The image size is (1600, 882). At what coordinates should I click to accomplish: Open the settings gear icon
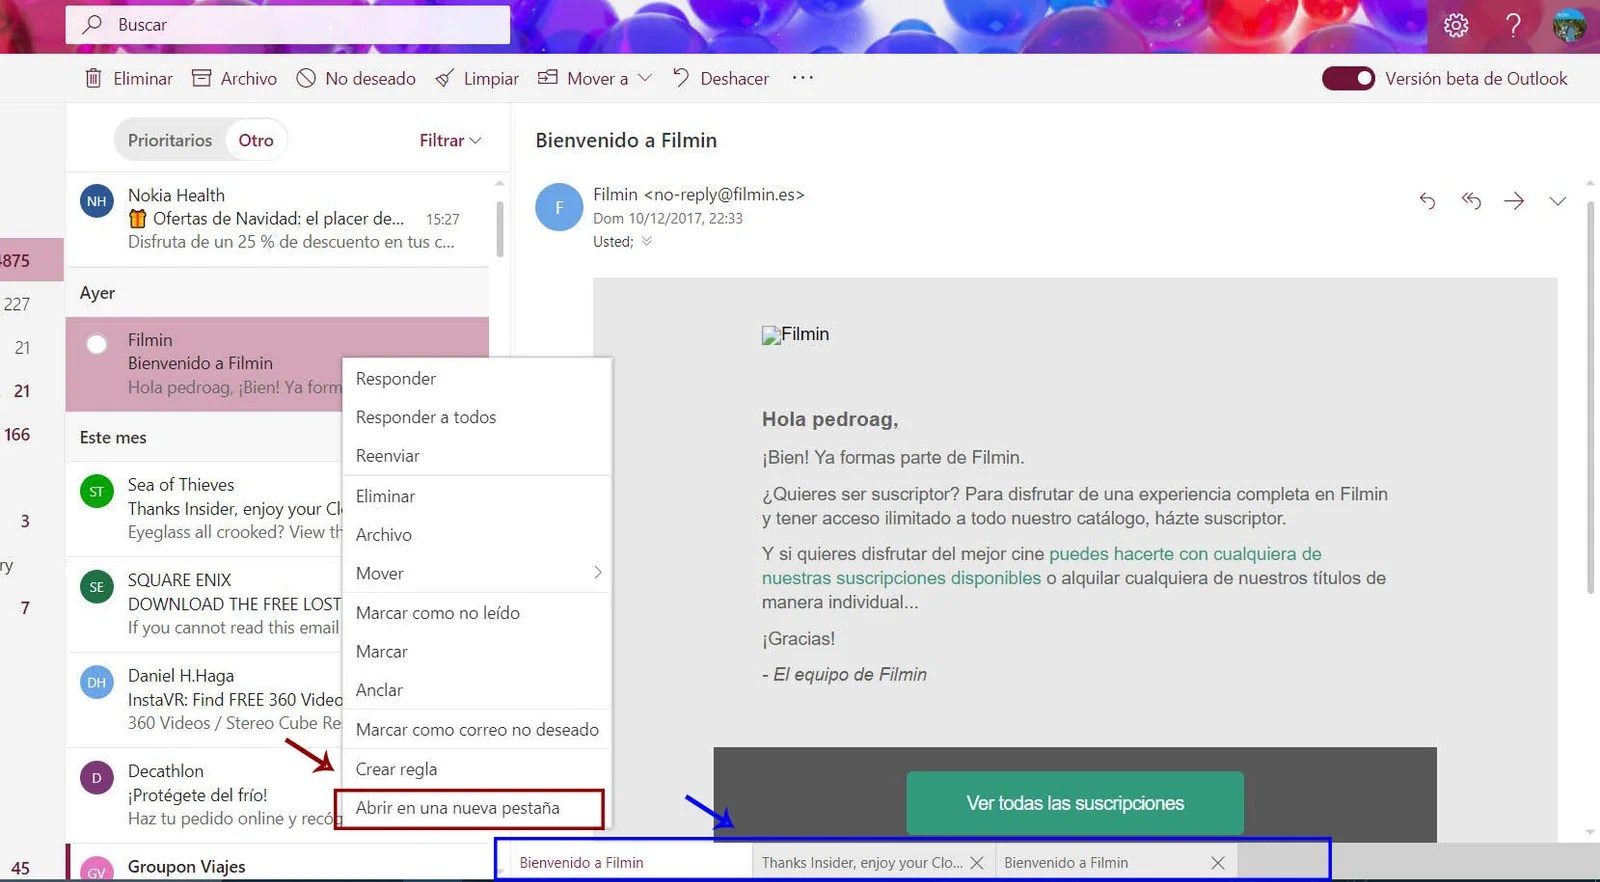click(1456, 26)
